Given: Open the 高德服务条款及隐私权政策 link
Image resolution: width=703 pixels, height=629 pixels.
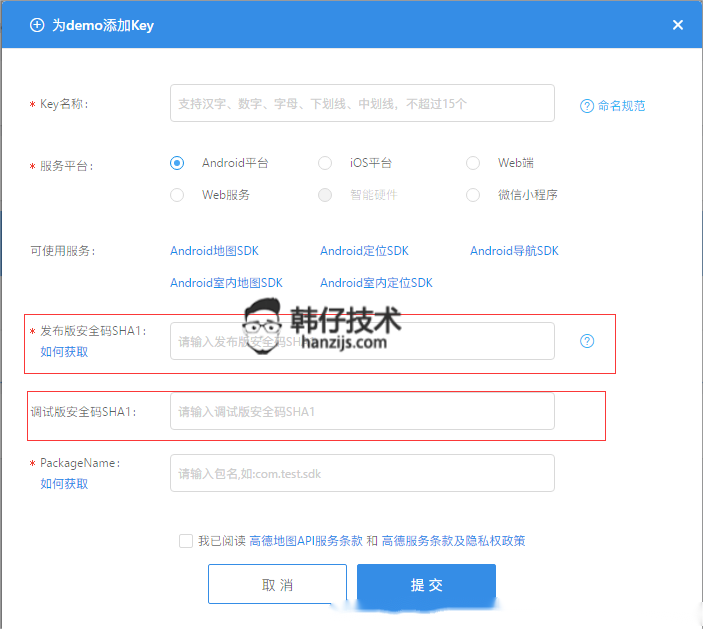Looking at the screenshot, I should point(453,541).
